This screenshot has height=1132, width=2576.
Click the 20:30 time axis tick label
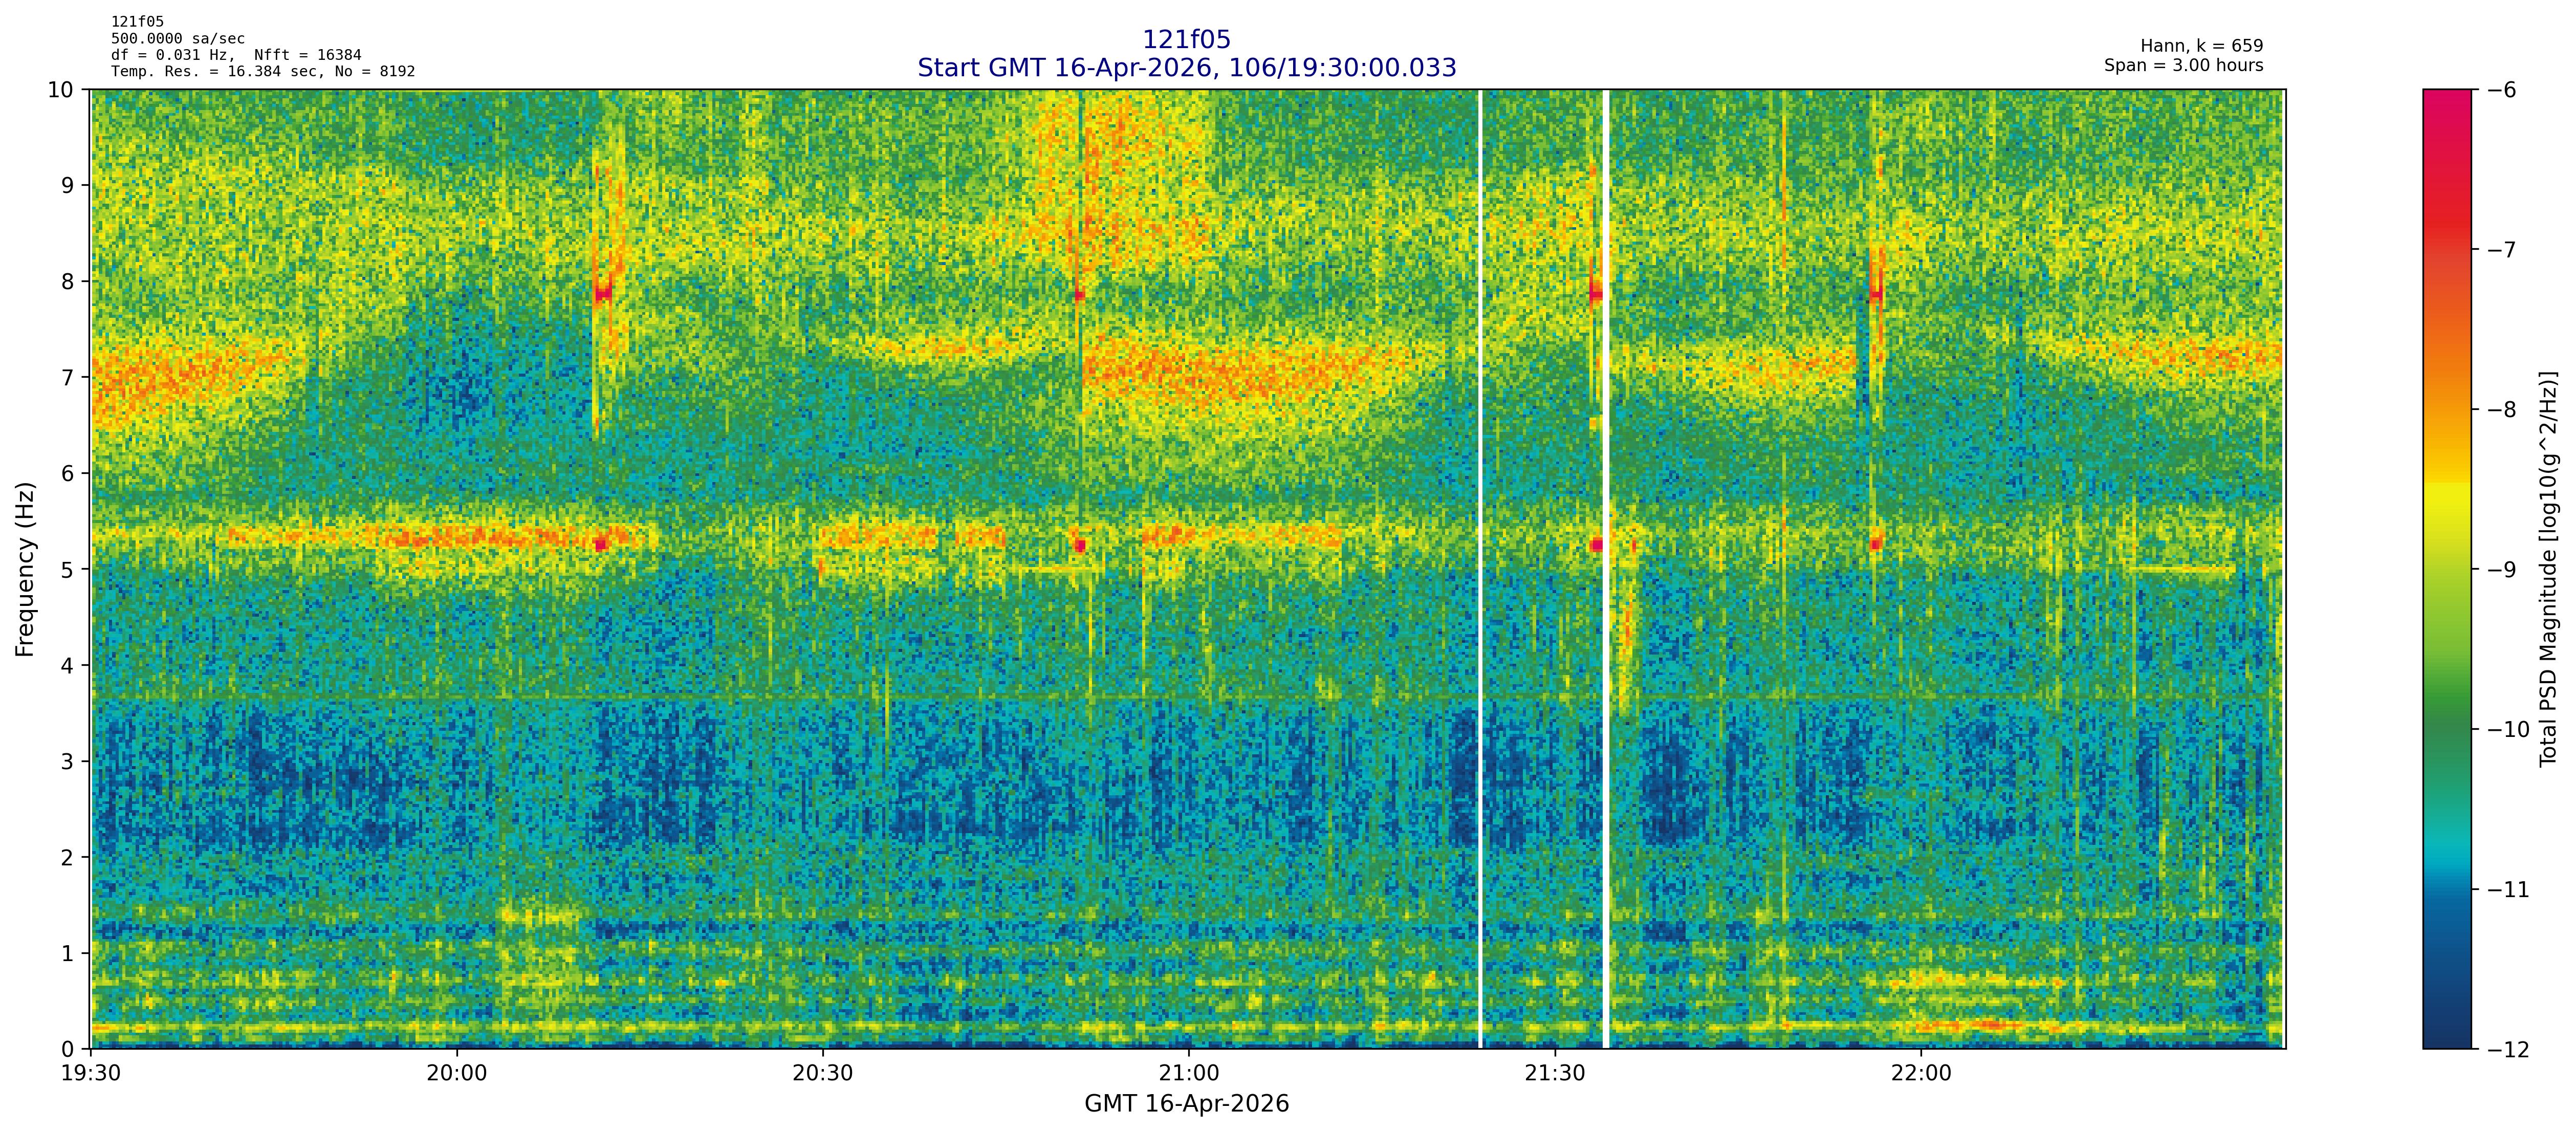pos(823,1073)
